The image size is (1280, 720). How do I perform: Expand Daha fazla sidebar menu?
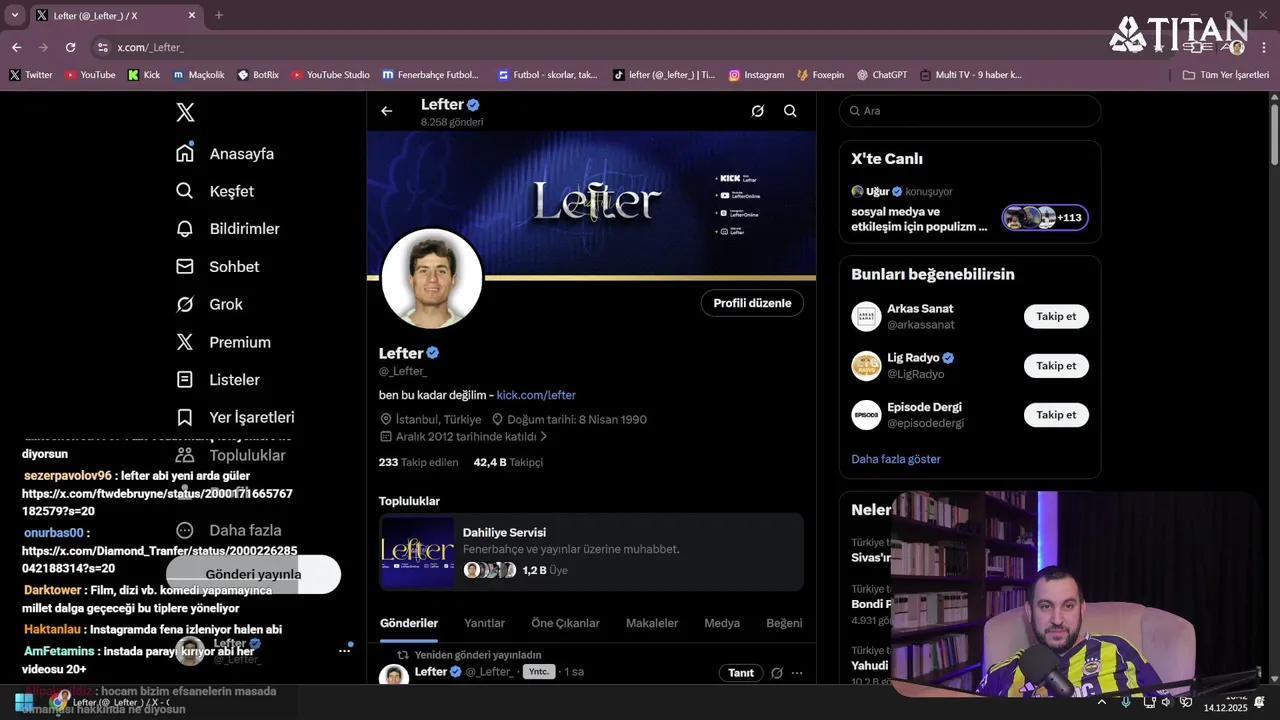[x=229, y=530]
